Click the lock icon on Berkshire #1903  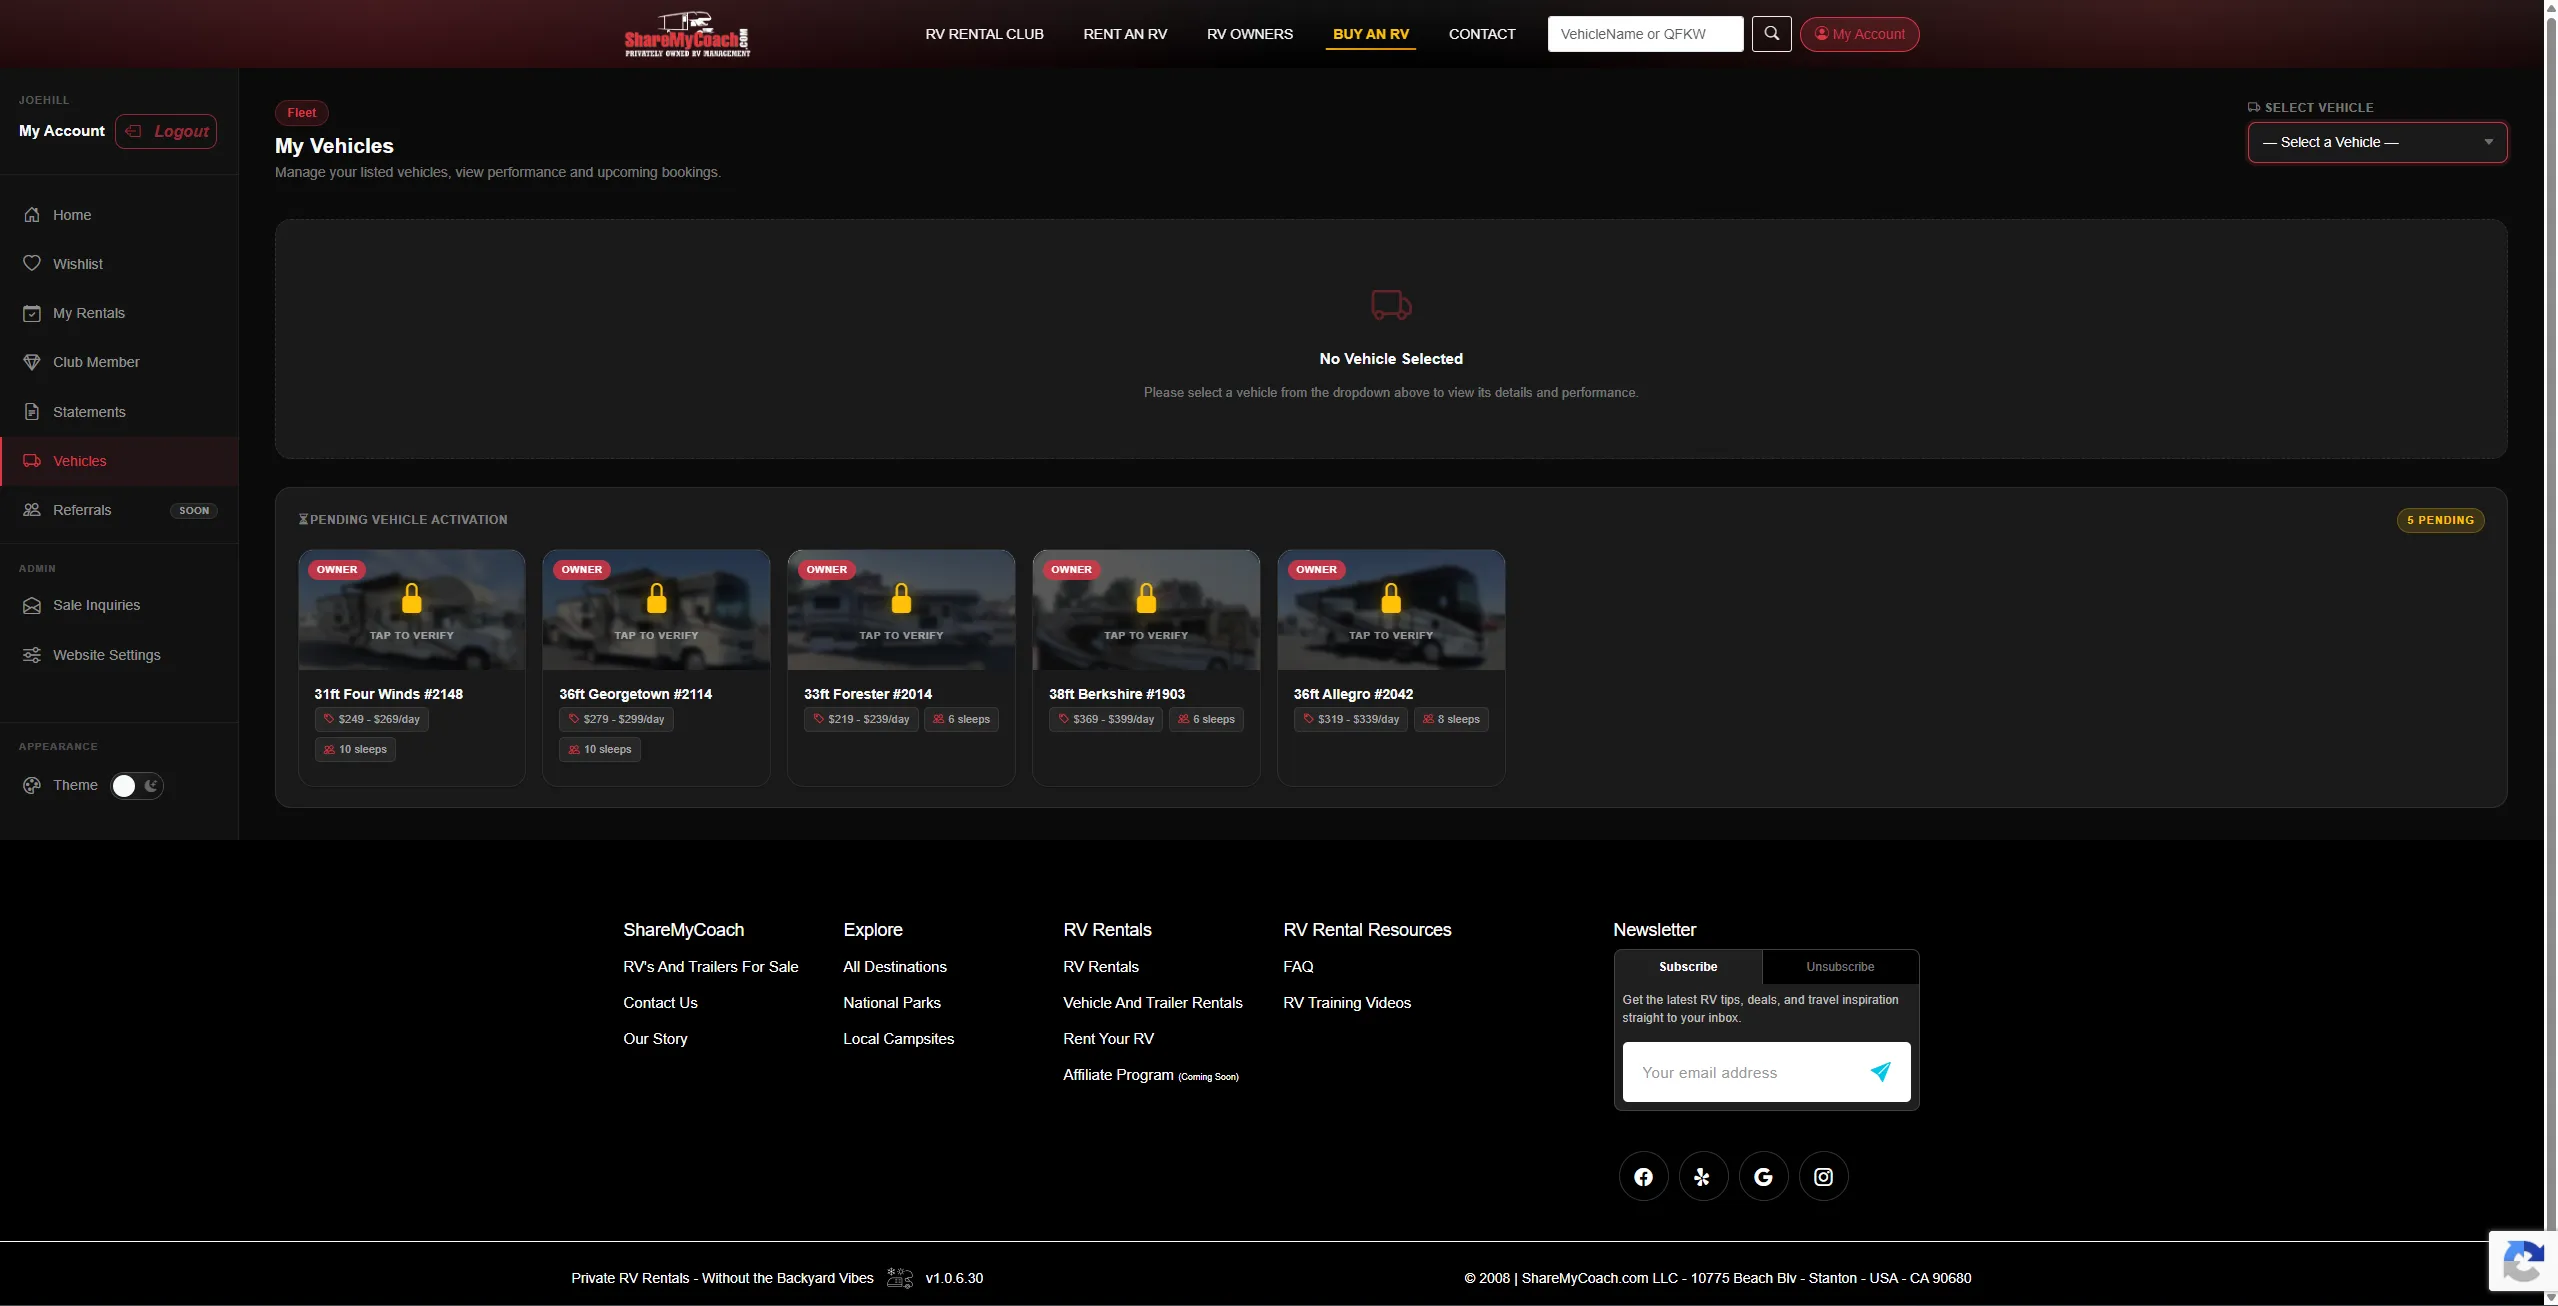(x=1147, y=598)
